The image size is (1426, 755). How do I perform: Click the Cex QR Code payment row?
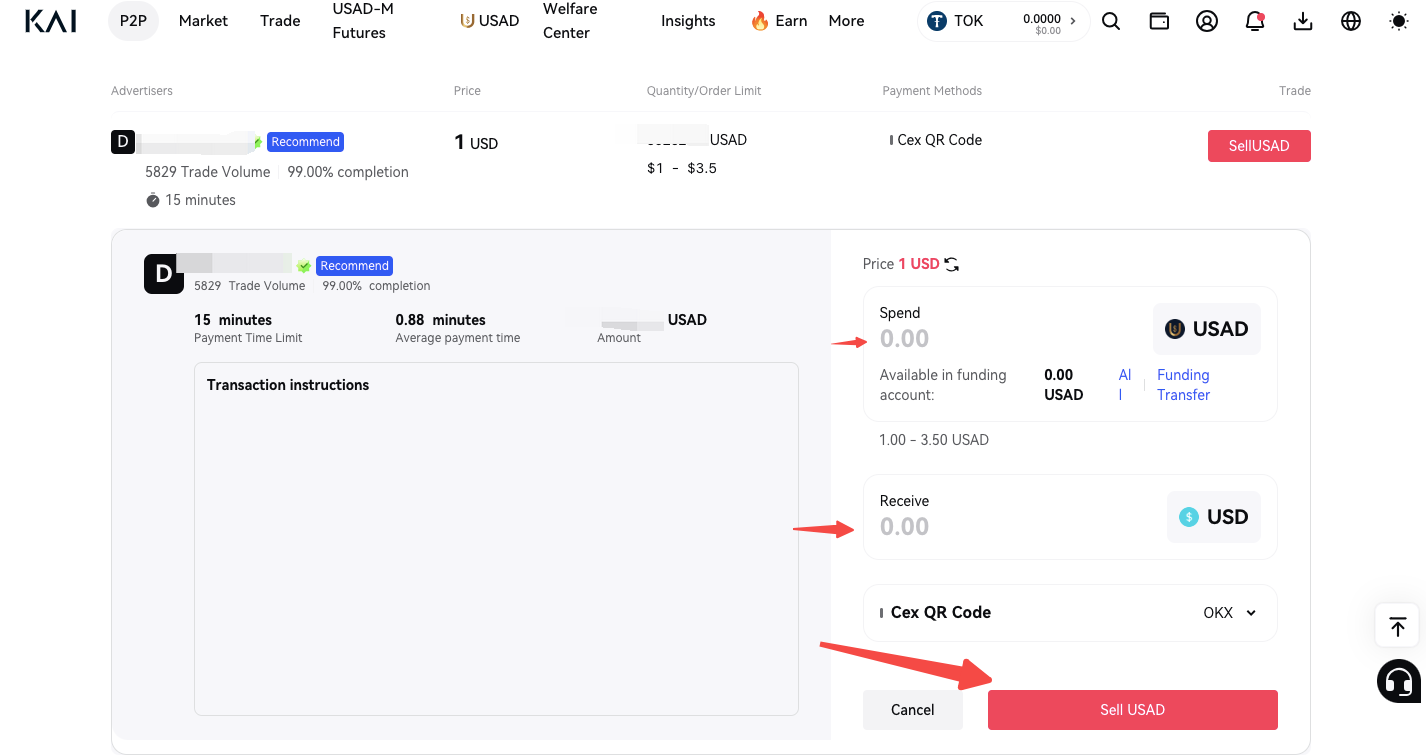click(x=1070, y=613)
